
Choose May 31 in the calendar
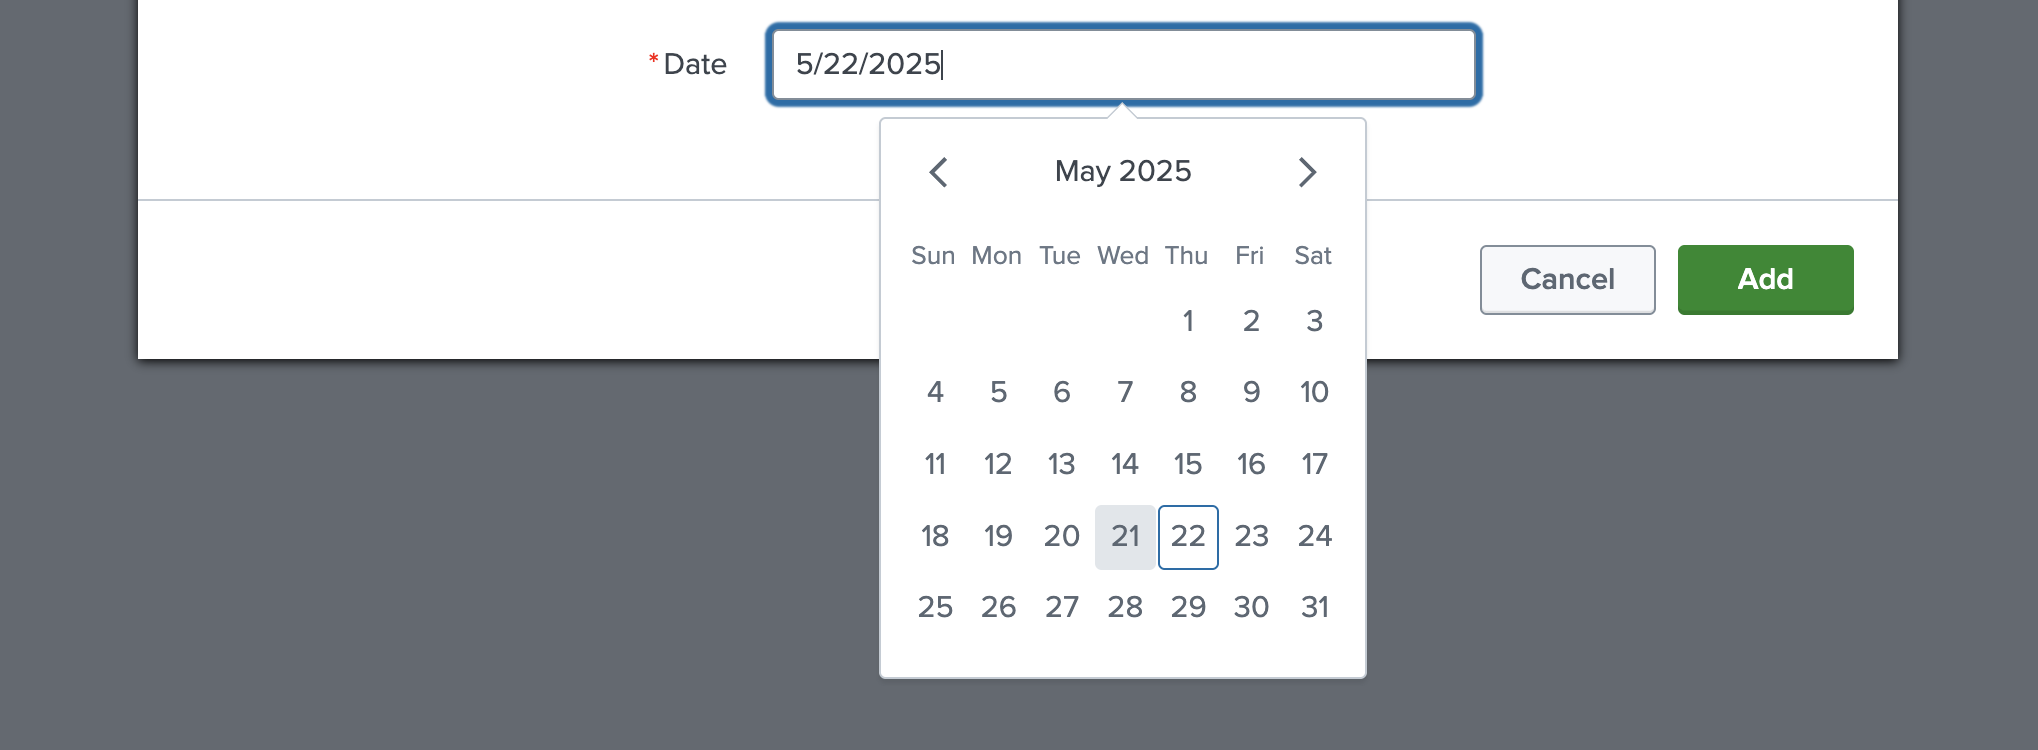coord(1314,607)
